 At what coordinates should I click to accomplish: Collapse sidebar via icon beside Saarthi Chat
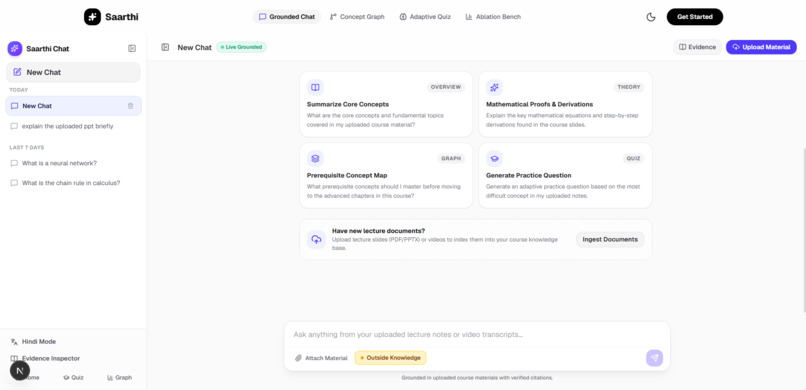(132, 49)
